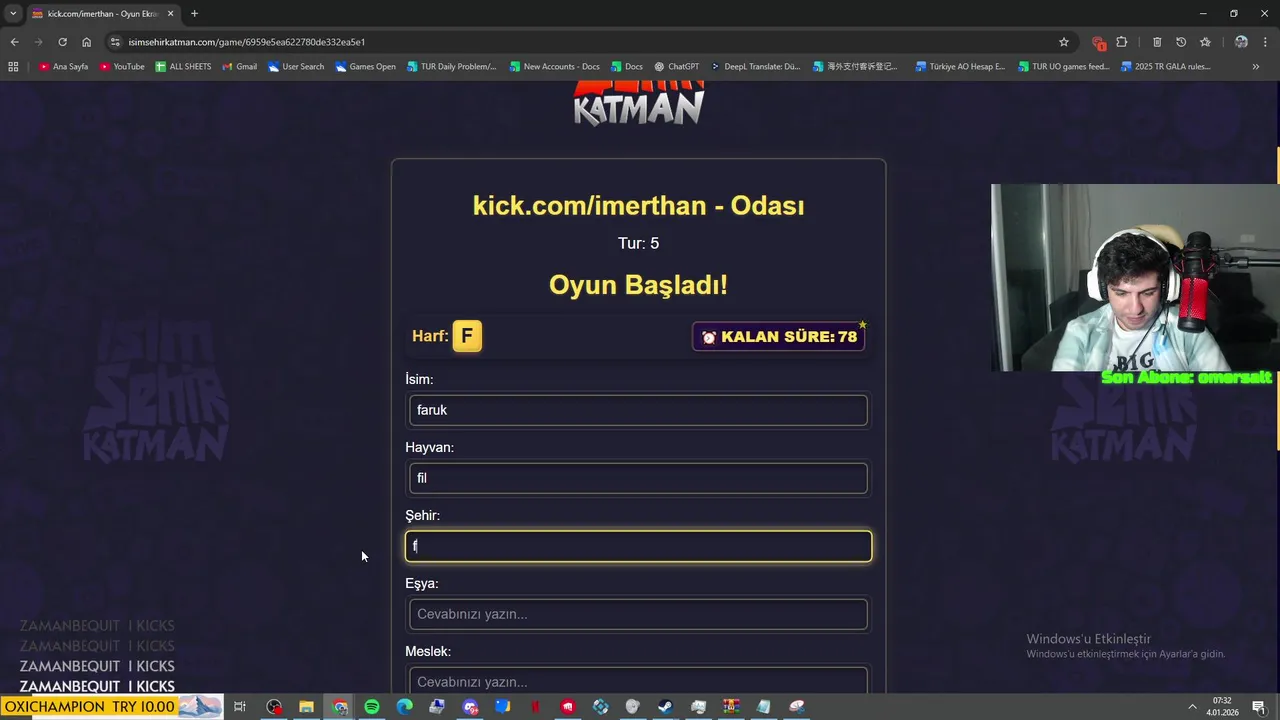Click the letter F badge
This screenshot has height=720, width=1280.
tap(467, 336)
